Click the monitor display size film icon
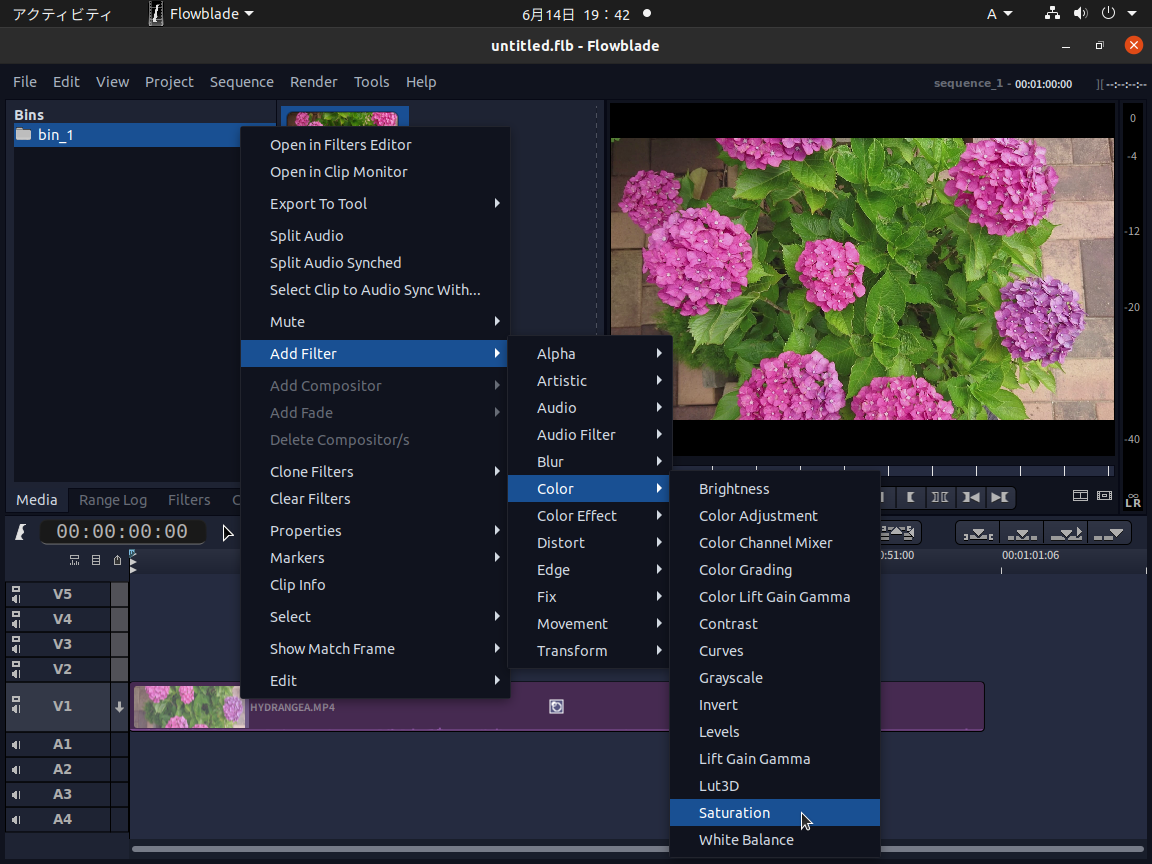Viewport: 1152px width, 864px height. [x=1104, y=495]
